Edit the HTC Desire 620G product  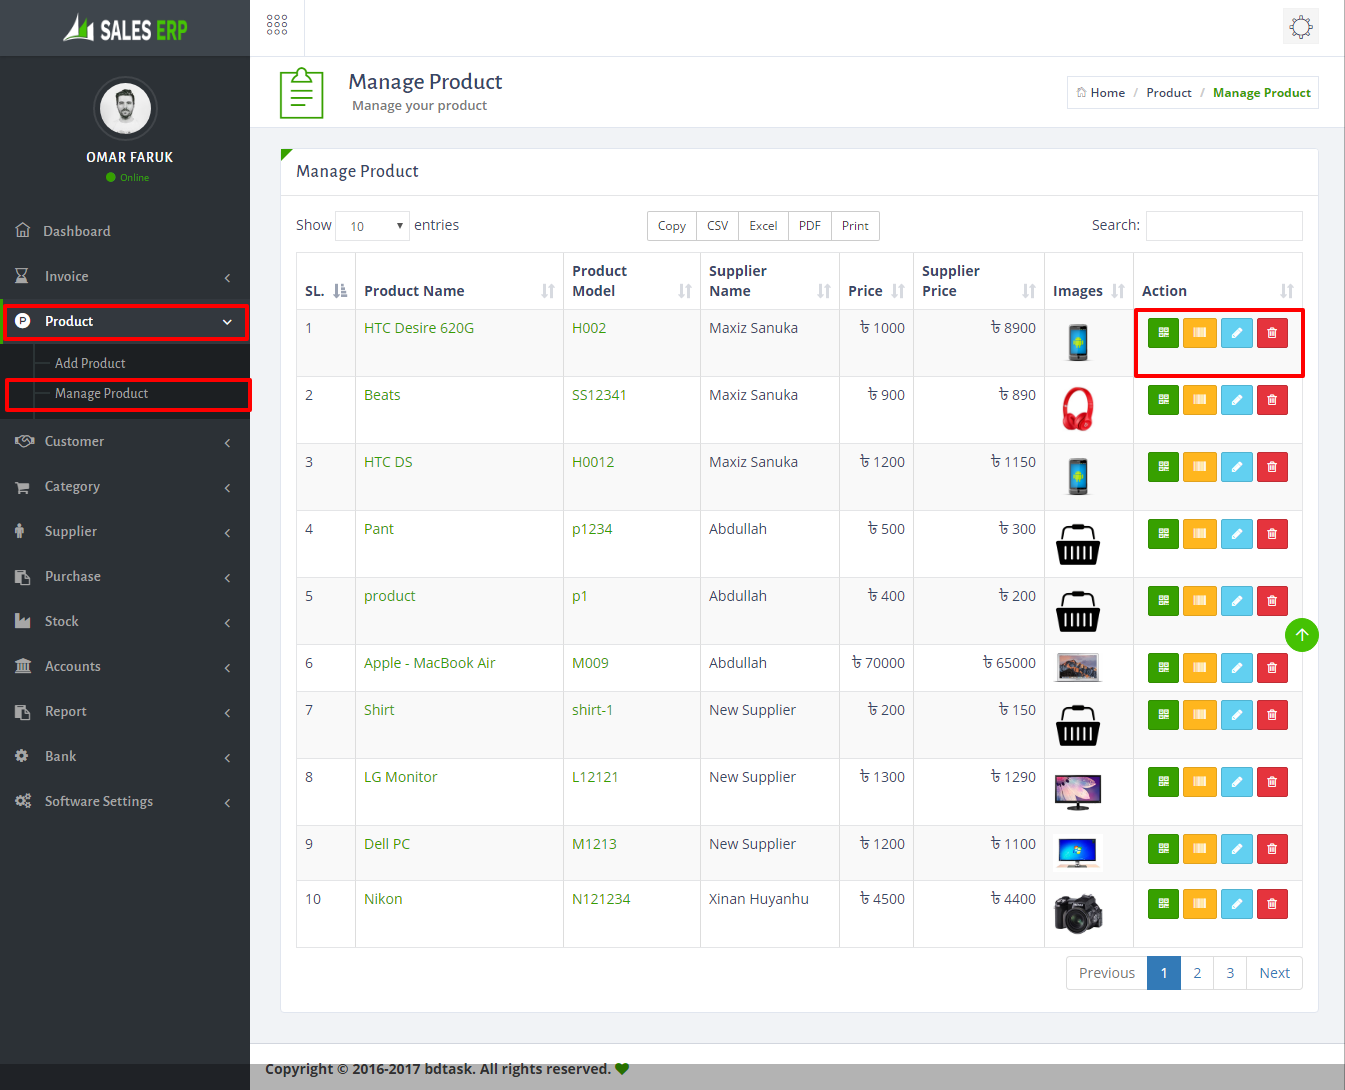coord(1236,333)
